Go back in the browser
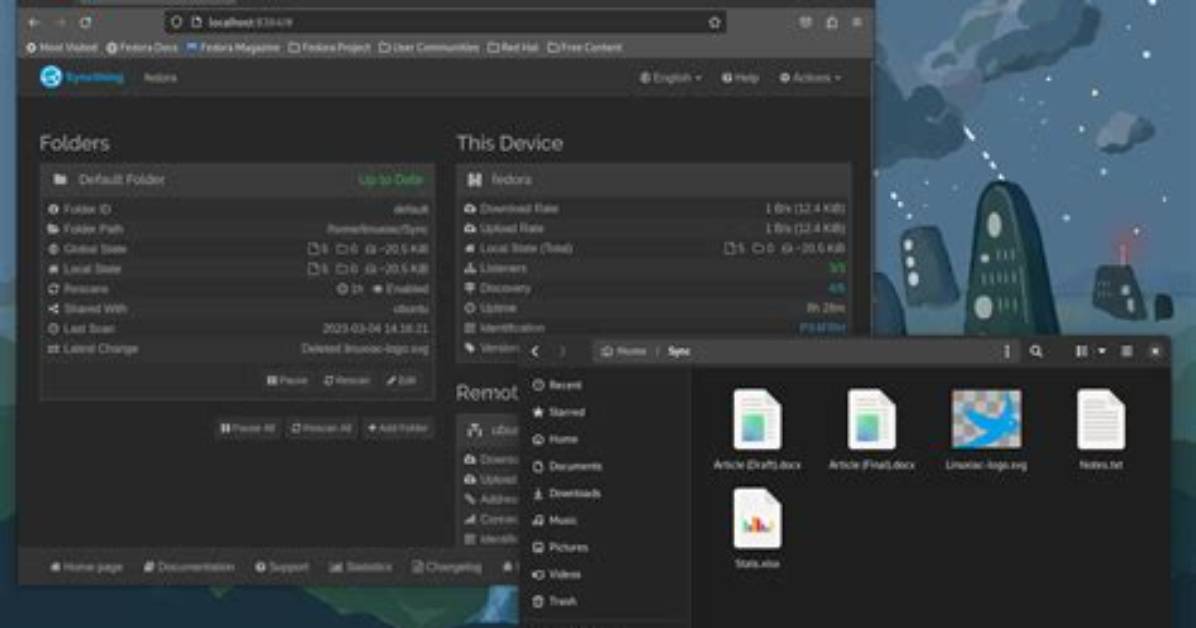Image resolution: width=1196 pixels, height=628 pixels. coord(34,23)
